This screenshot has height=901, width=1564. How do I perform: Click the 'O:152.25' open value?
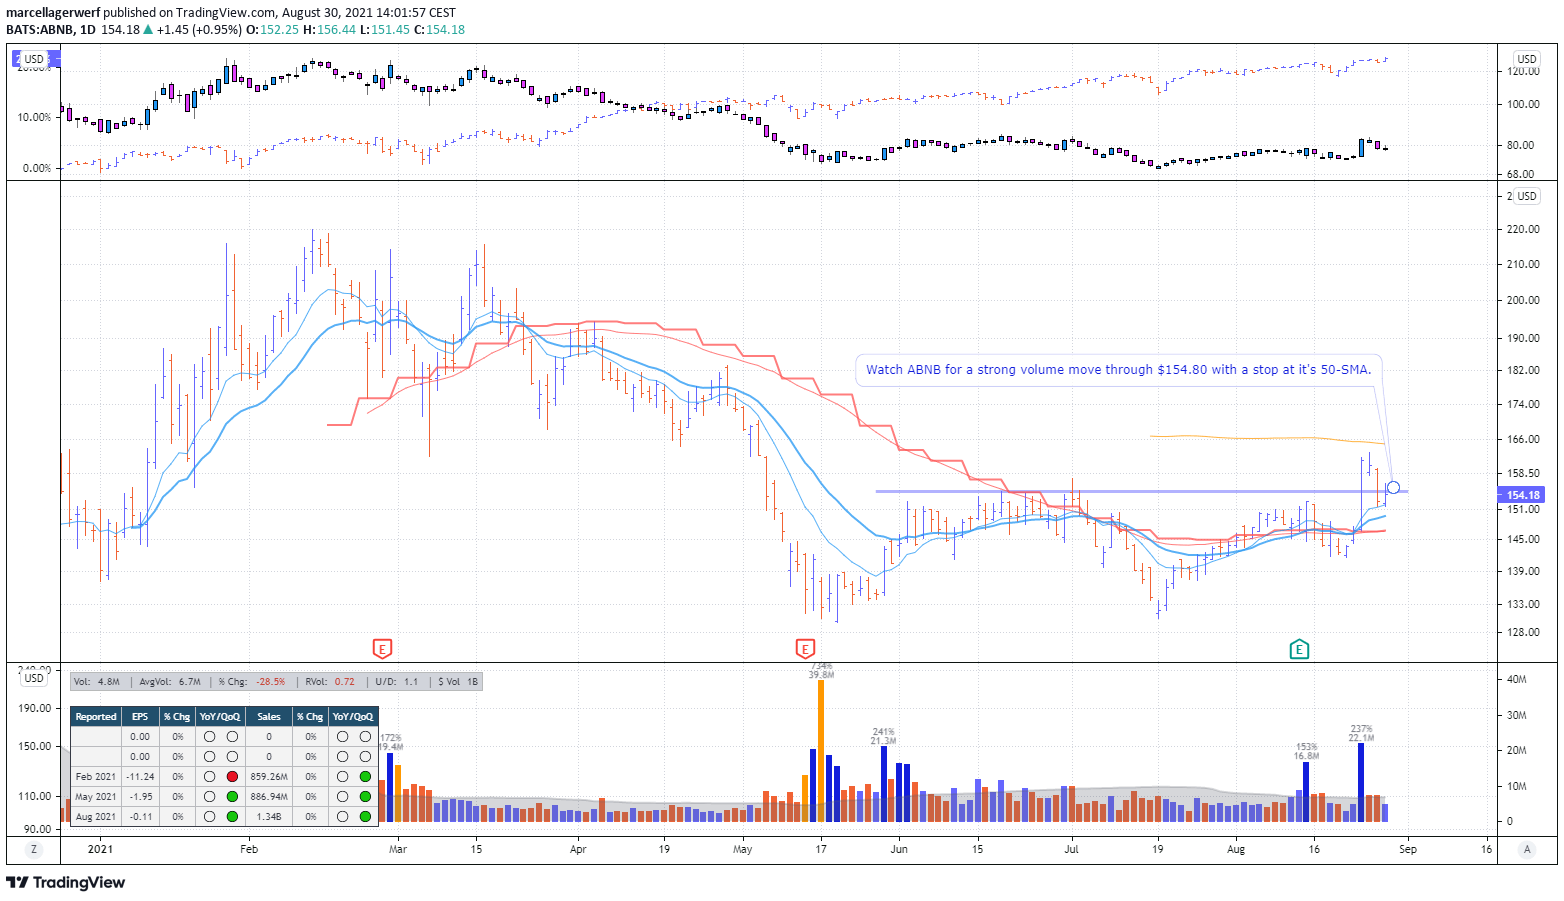273,30
